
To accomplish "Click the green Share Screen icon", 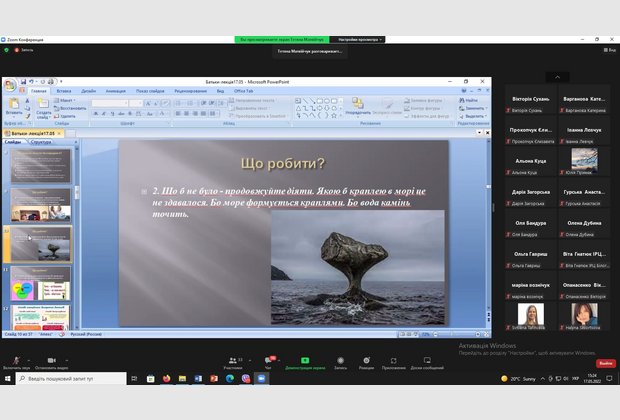I will point(305,360).
